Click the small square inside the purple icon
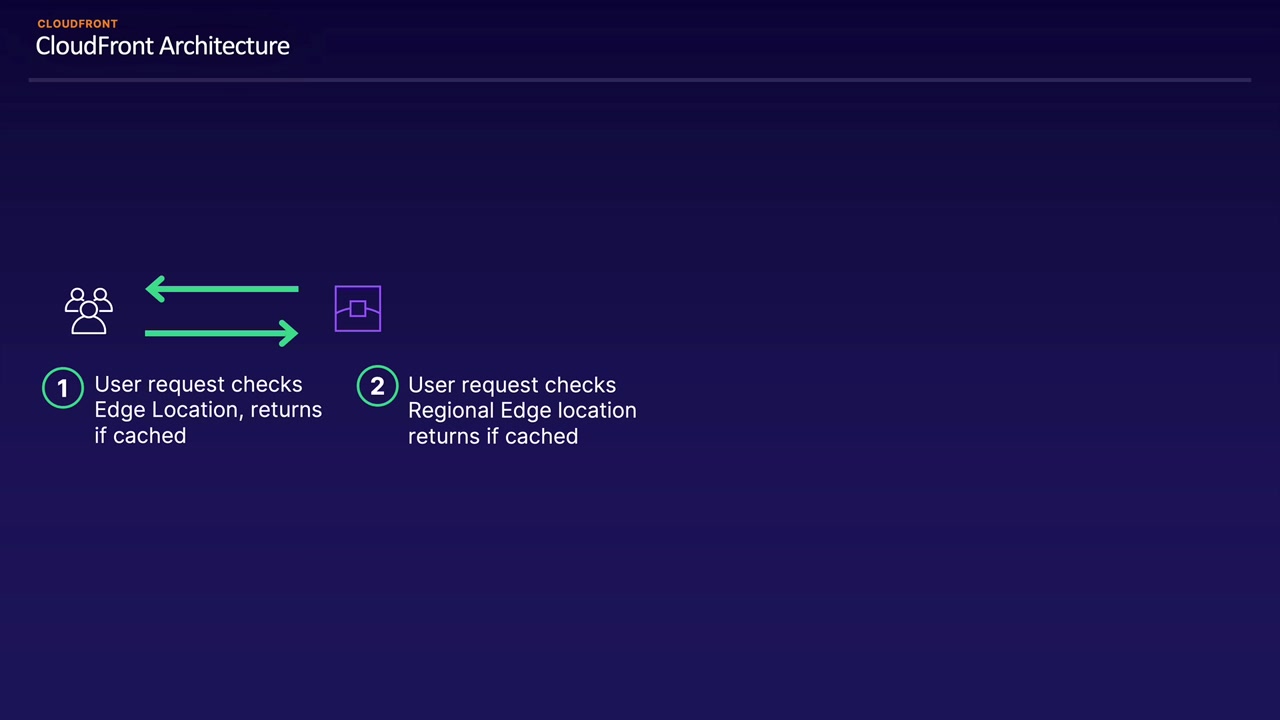The width and height of the screenshot is (1280, 720). pos(357,309)
